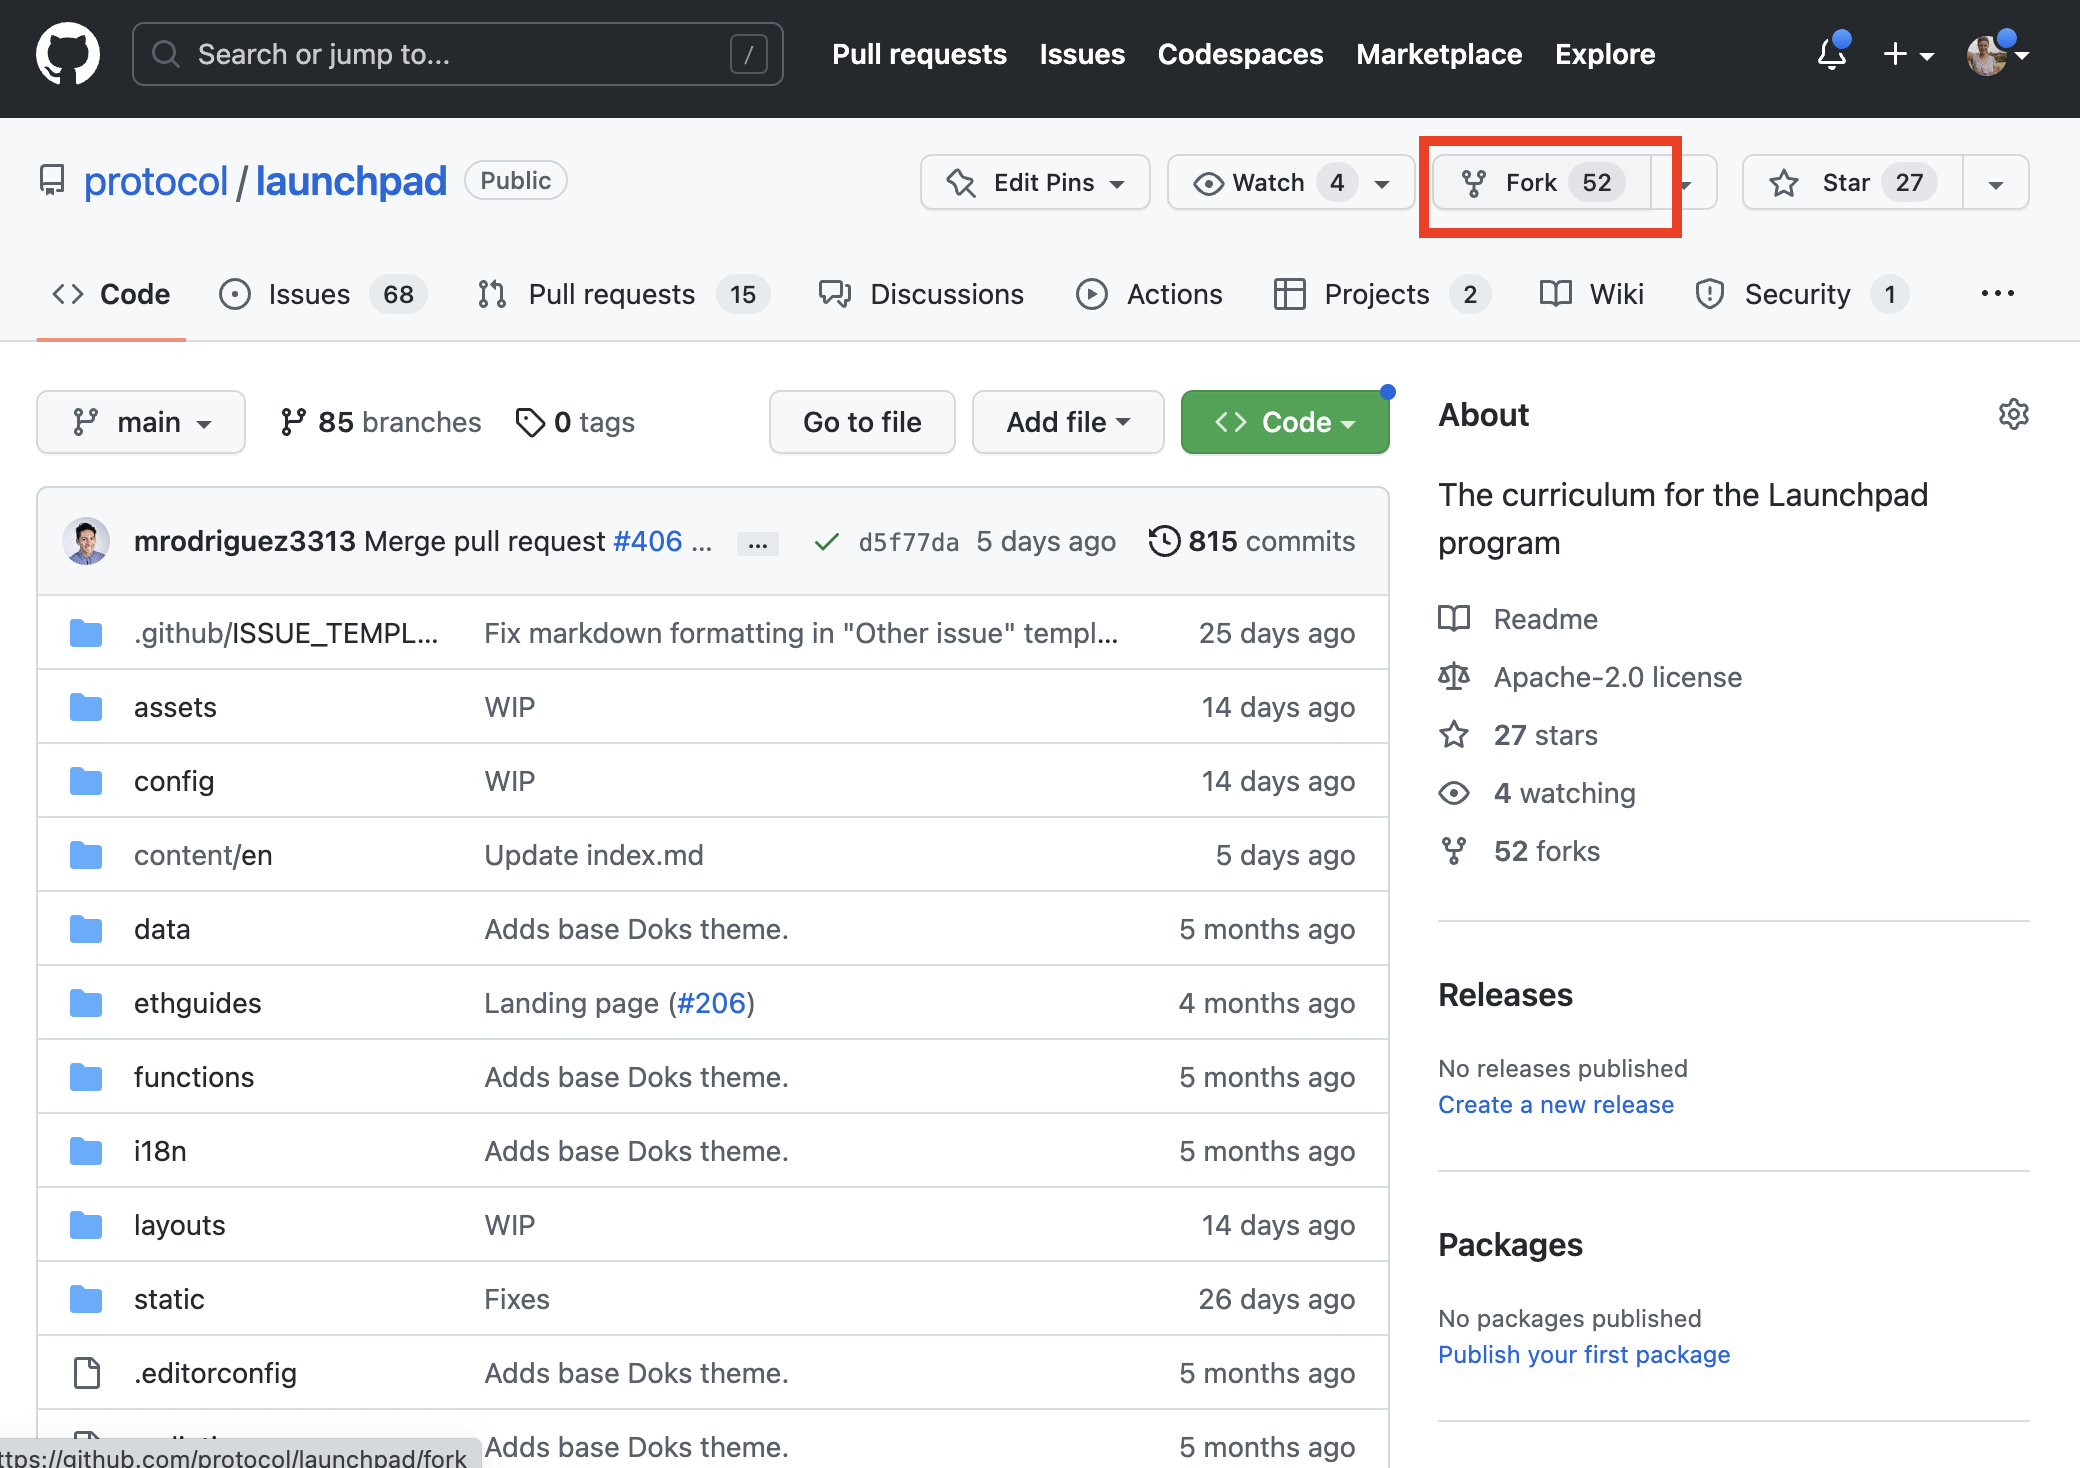Open the data folder
2080x1468 pixels.
[162, 929]
